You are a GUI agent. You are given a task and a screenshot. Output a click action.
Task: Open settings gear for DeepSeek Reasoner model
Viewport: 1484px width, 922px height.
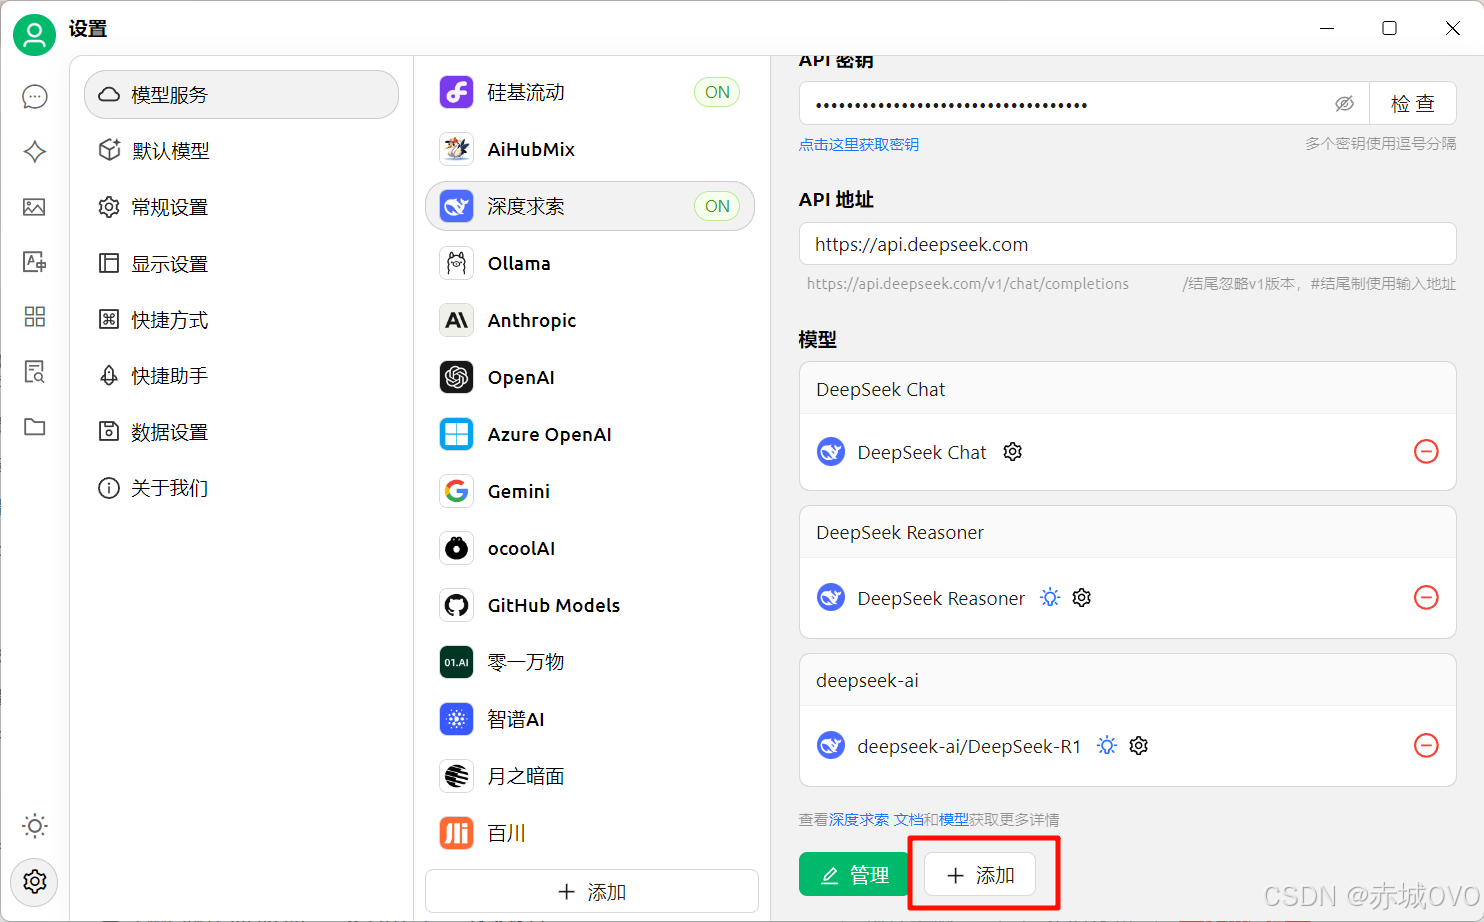coord(1082,598)
